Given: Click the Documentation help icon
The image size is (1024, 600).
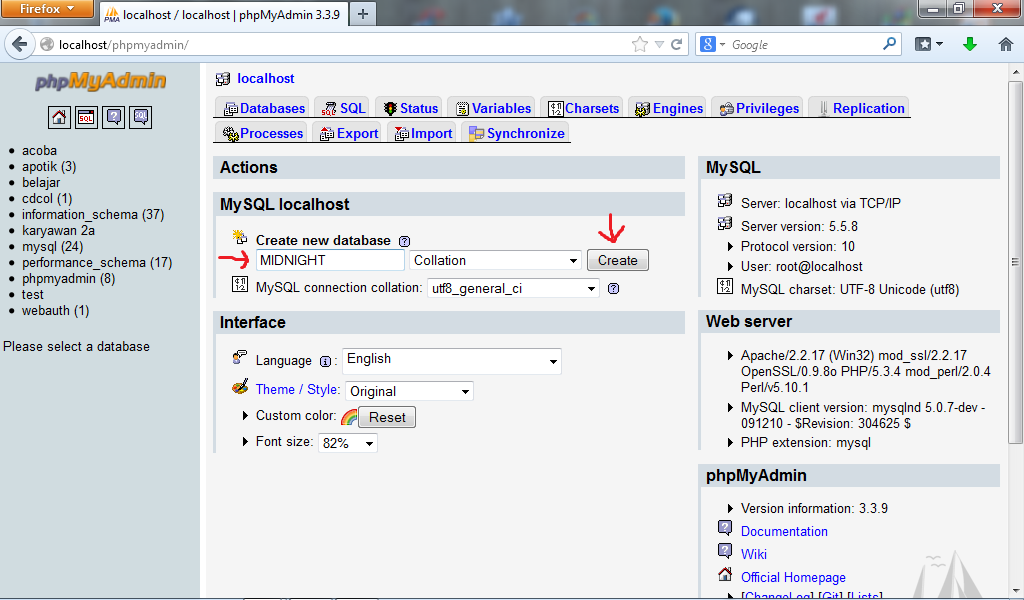Looking at the screenshot, I should [x=725, y=528].
